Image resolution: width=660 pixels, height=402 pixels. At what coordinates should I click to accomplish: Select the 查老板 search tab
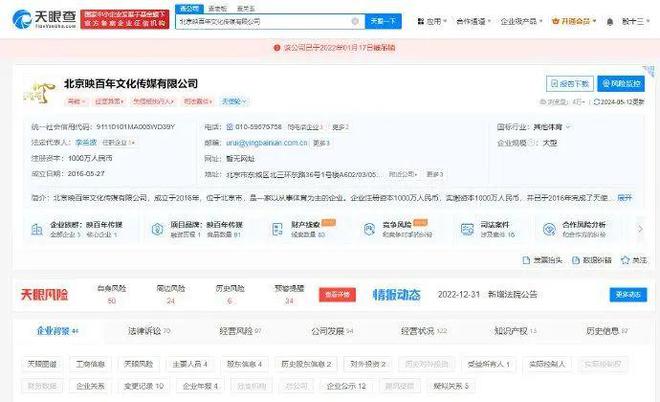point(218,9)
